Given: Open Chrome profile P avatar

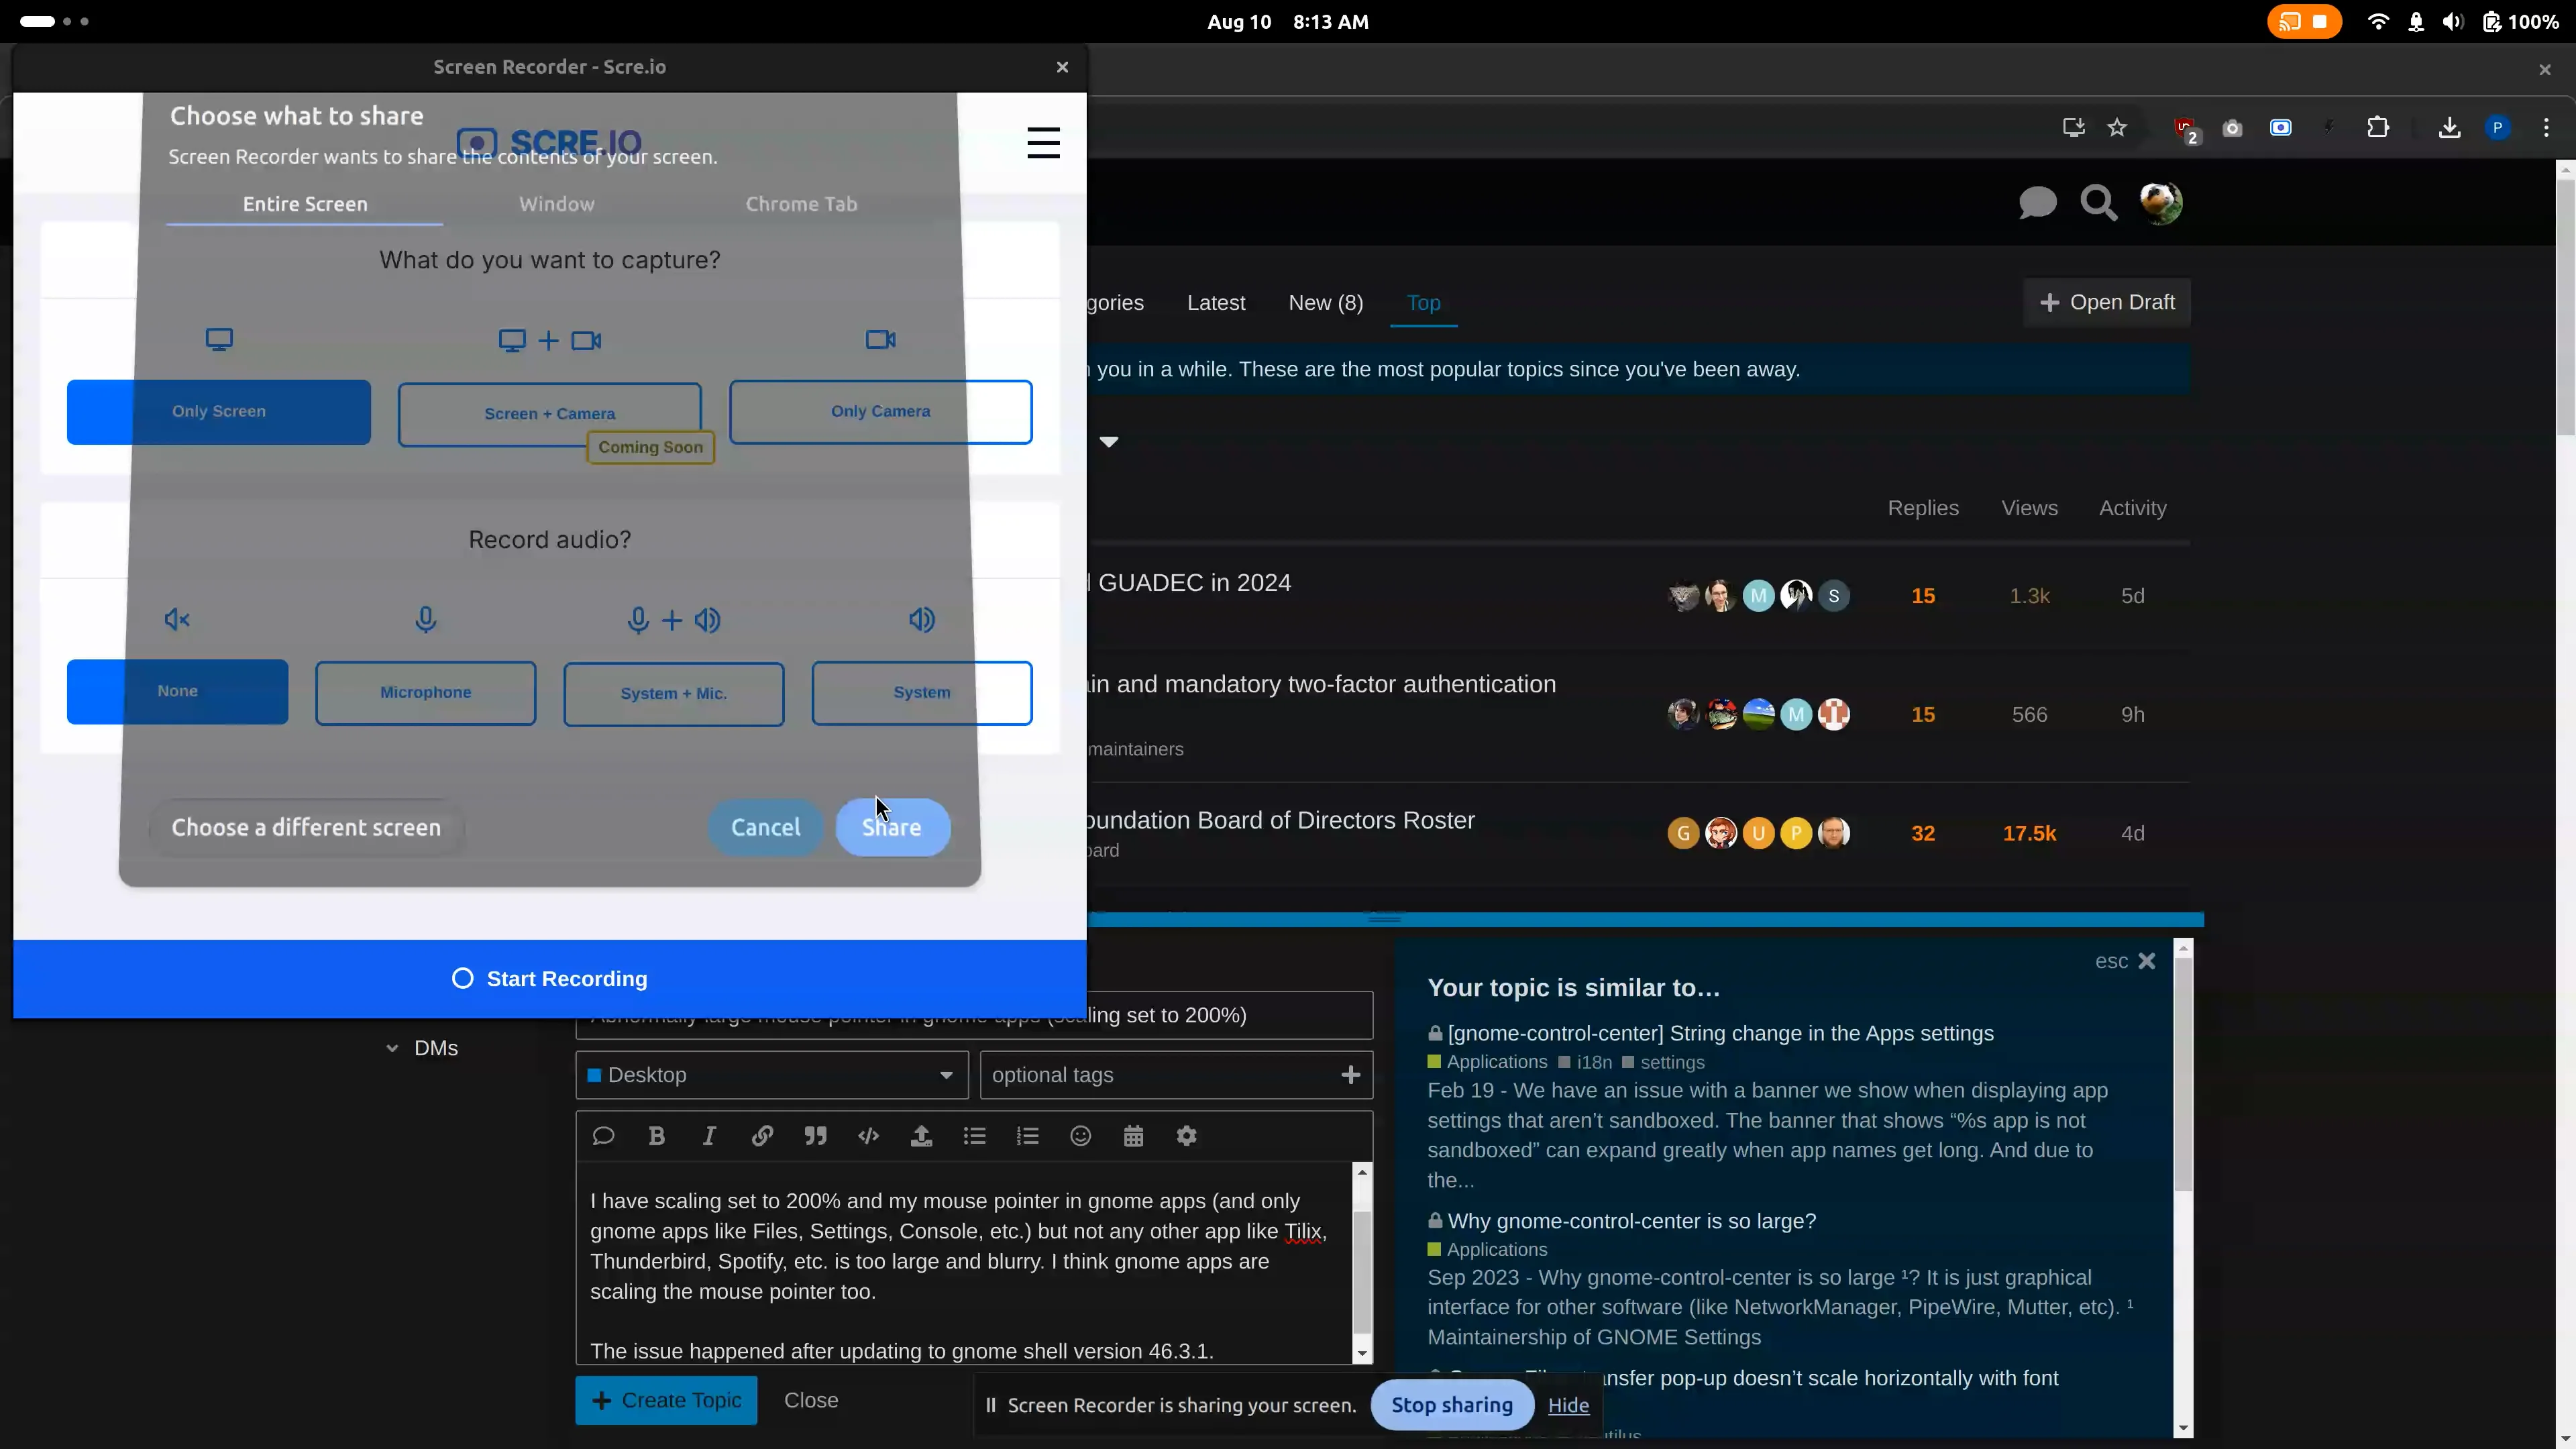Looking at the screenshot, I should pos(2497,128).
